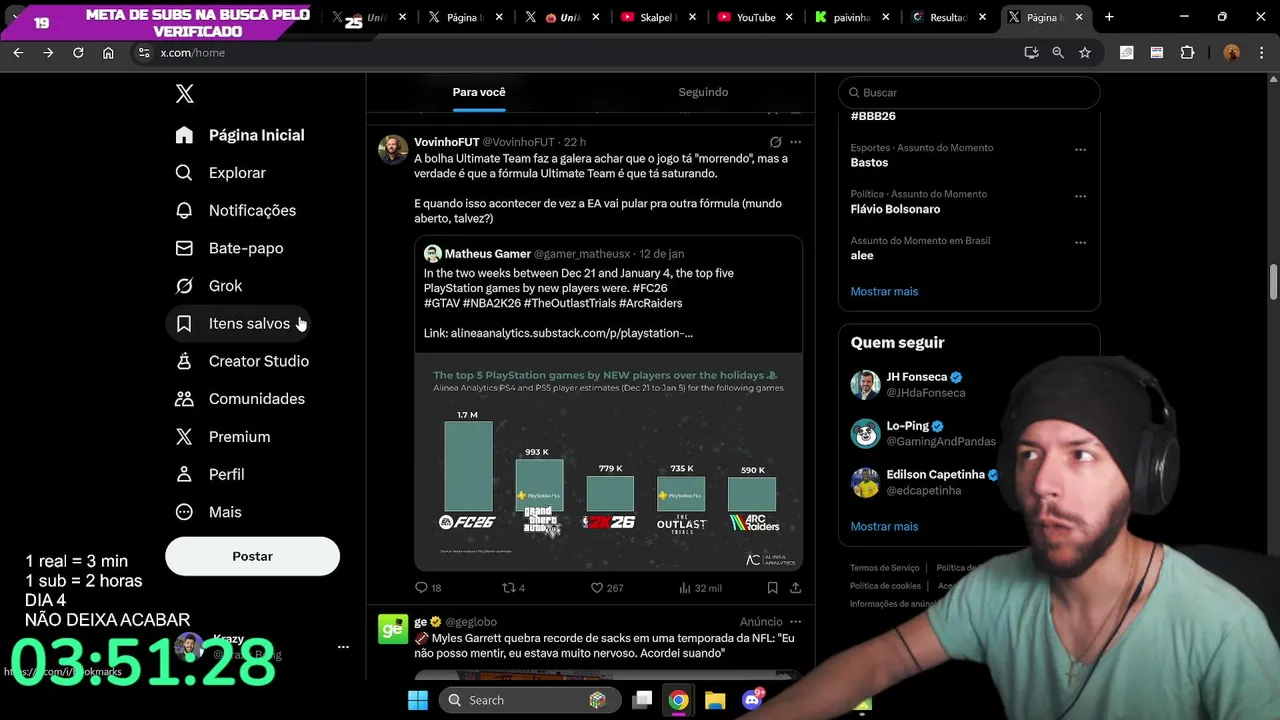1280x720 pixels.
Task: Share the VovinhoFUT post
Action: click(795, 588)
